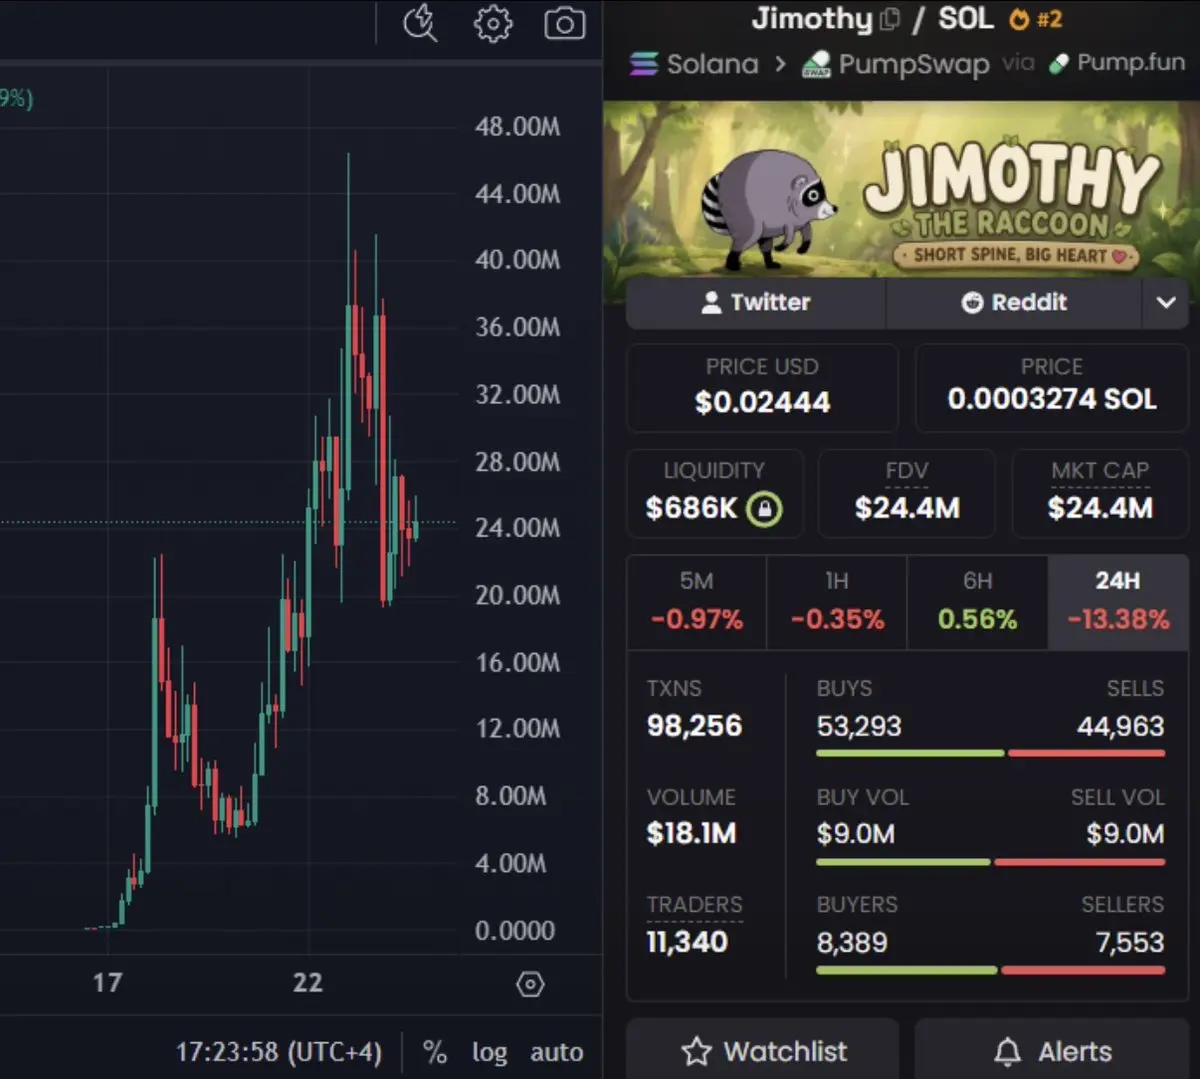
Task: Open price scale settings hexagon icon
Action: pyautogui.click(x=530, y=985)
